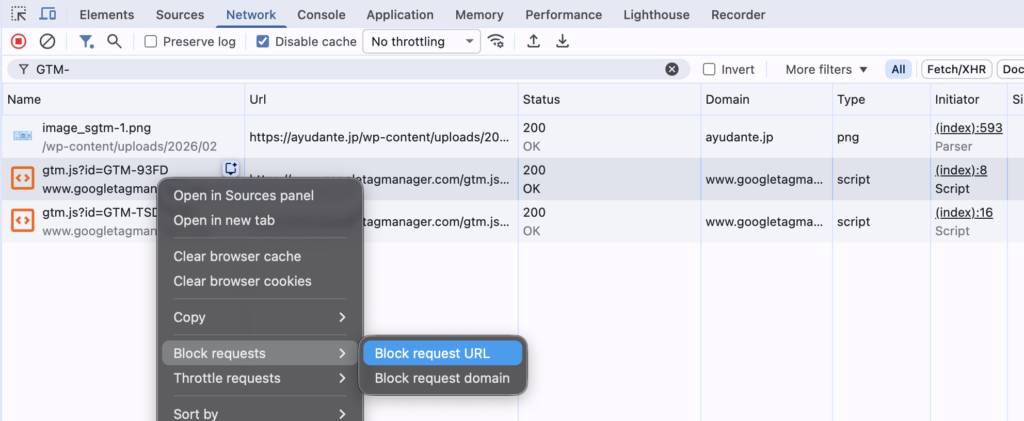Viewport: 1024px width, 421px height.
Task: Select Block request URL
Action: coord(441,353)
